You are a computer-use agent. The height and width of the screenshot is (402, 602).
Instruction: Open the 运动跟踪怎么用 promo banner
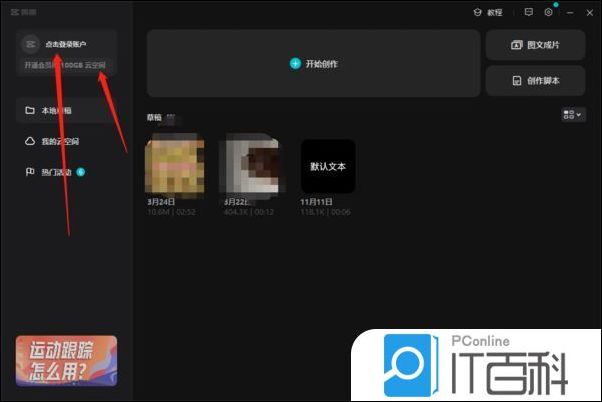click(x=66, y=361)
